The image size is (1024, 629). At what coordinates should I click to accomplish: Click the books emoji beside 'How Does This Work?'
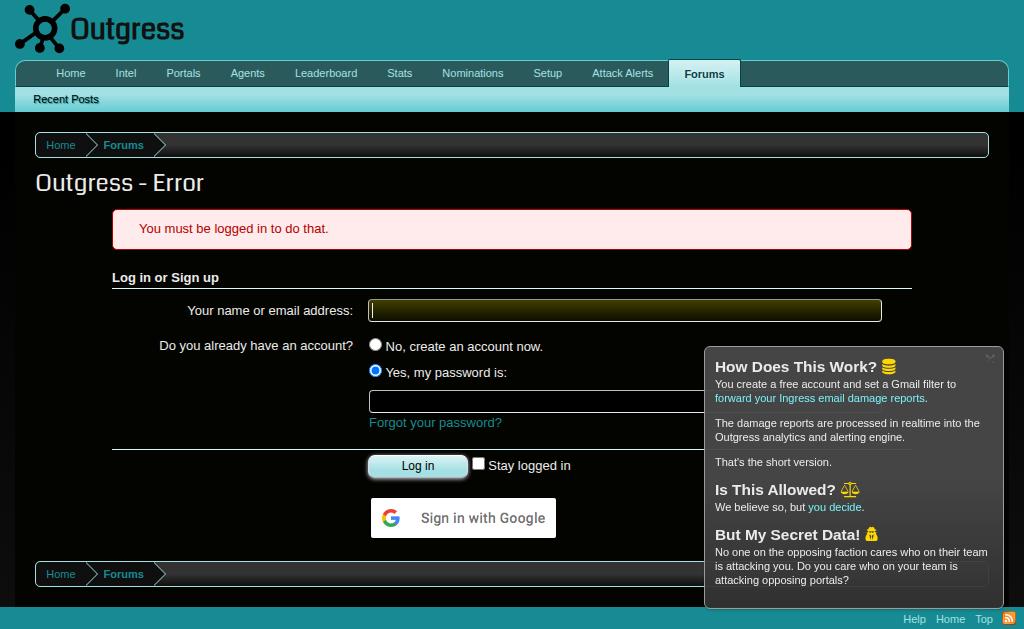pyautogui.click(x=888, y=366)
